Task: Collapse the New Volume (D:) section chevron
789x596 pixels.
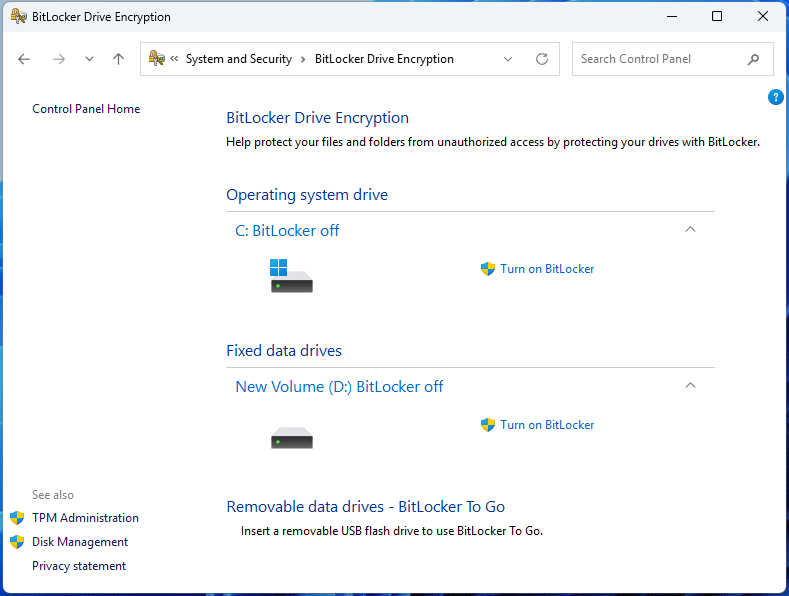Action: pos(690,386)
